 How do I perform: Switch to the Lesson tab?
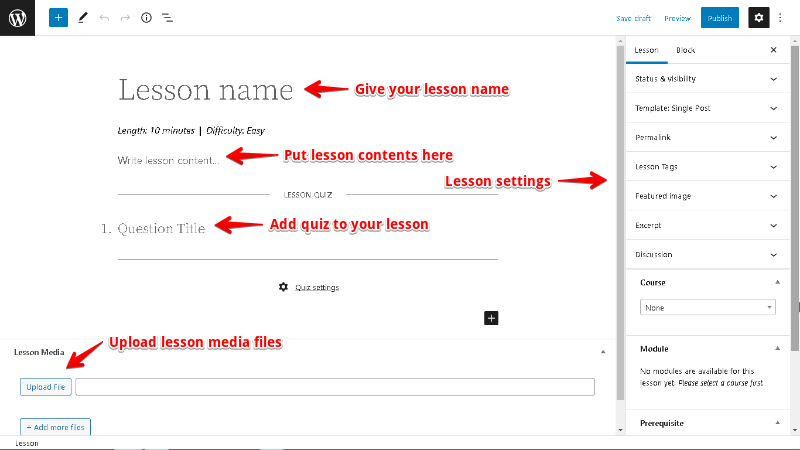point(646,50)
